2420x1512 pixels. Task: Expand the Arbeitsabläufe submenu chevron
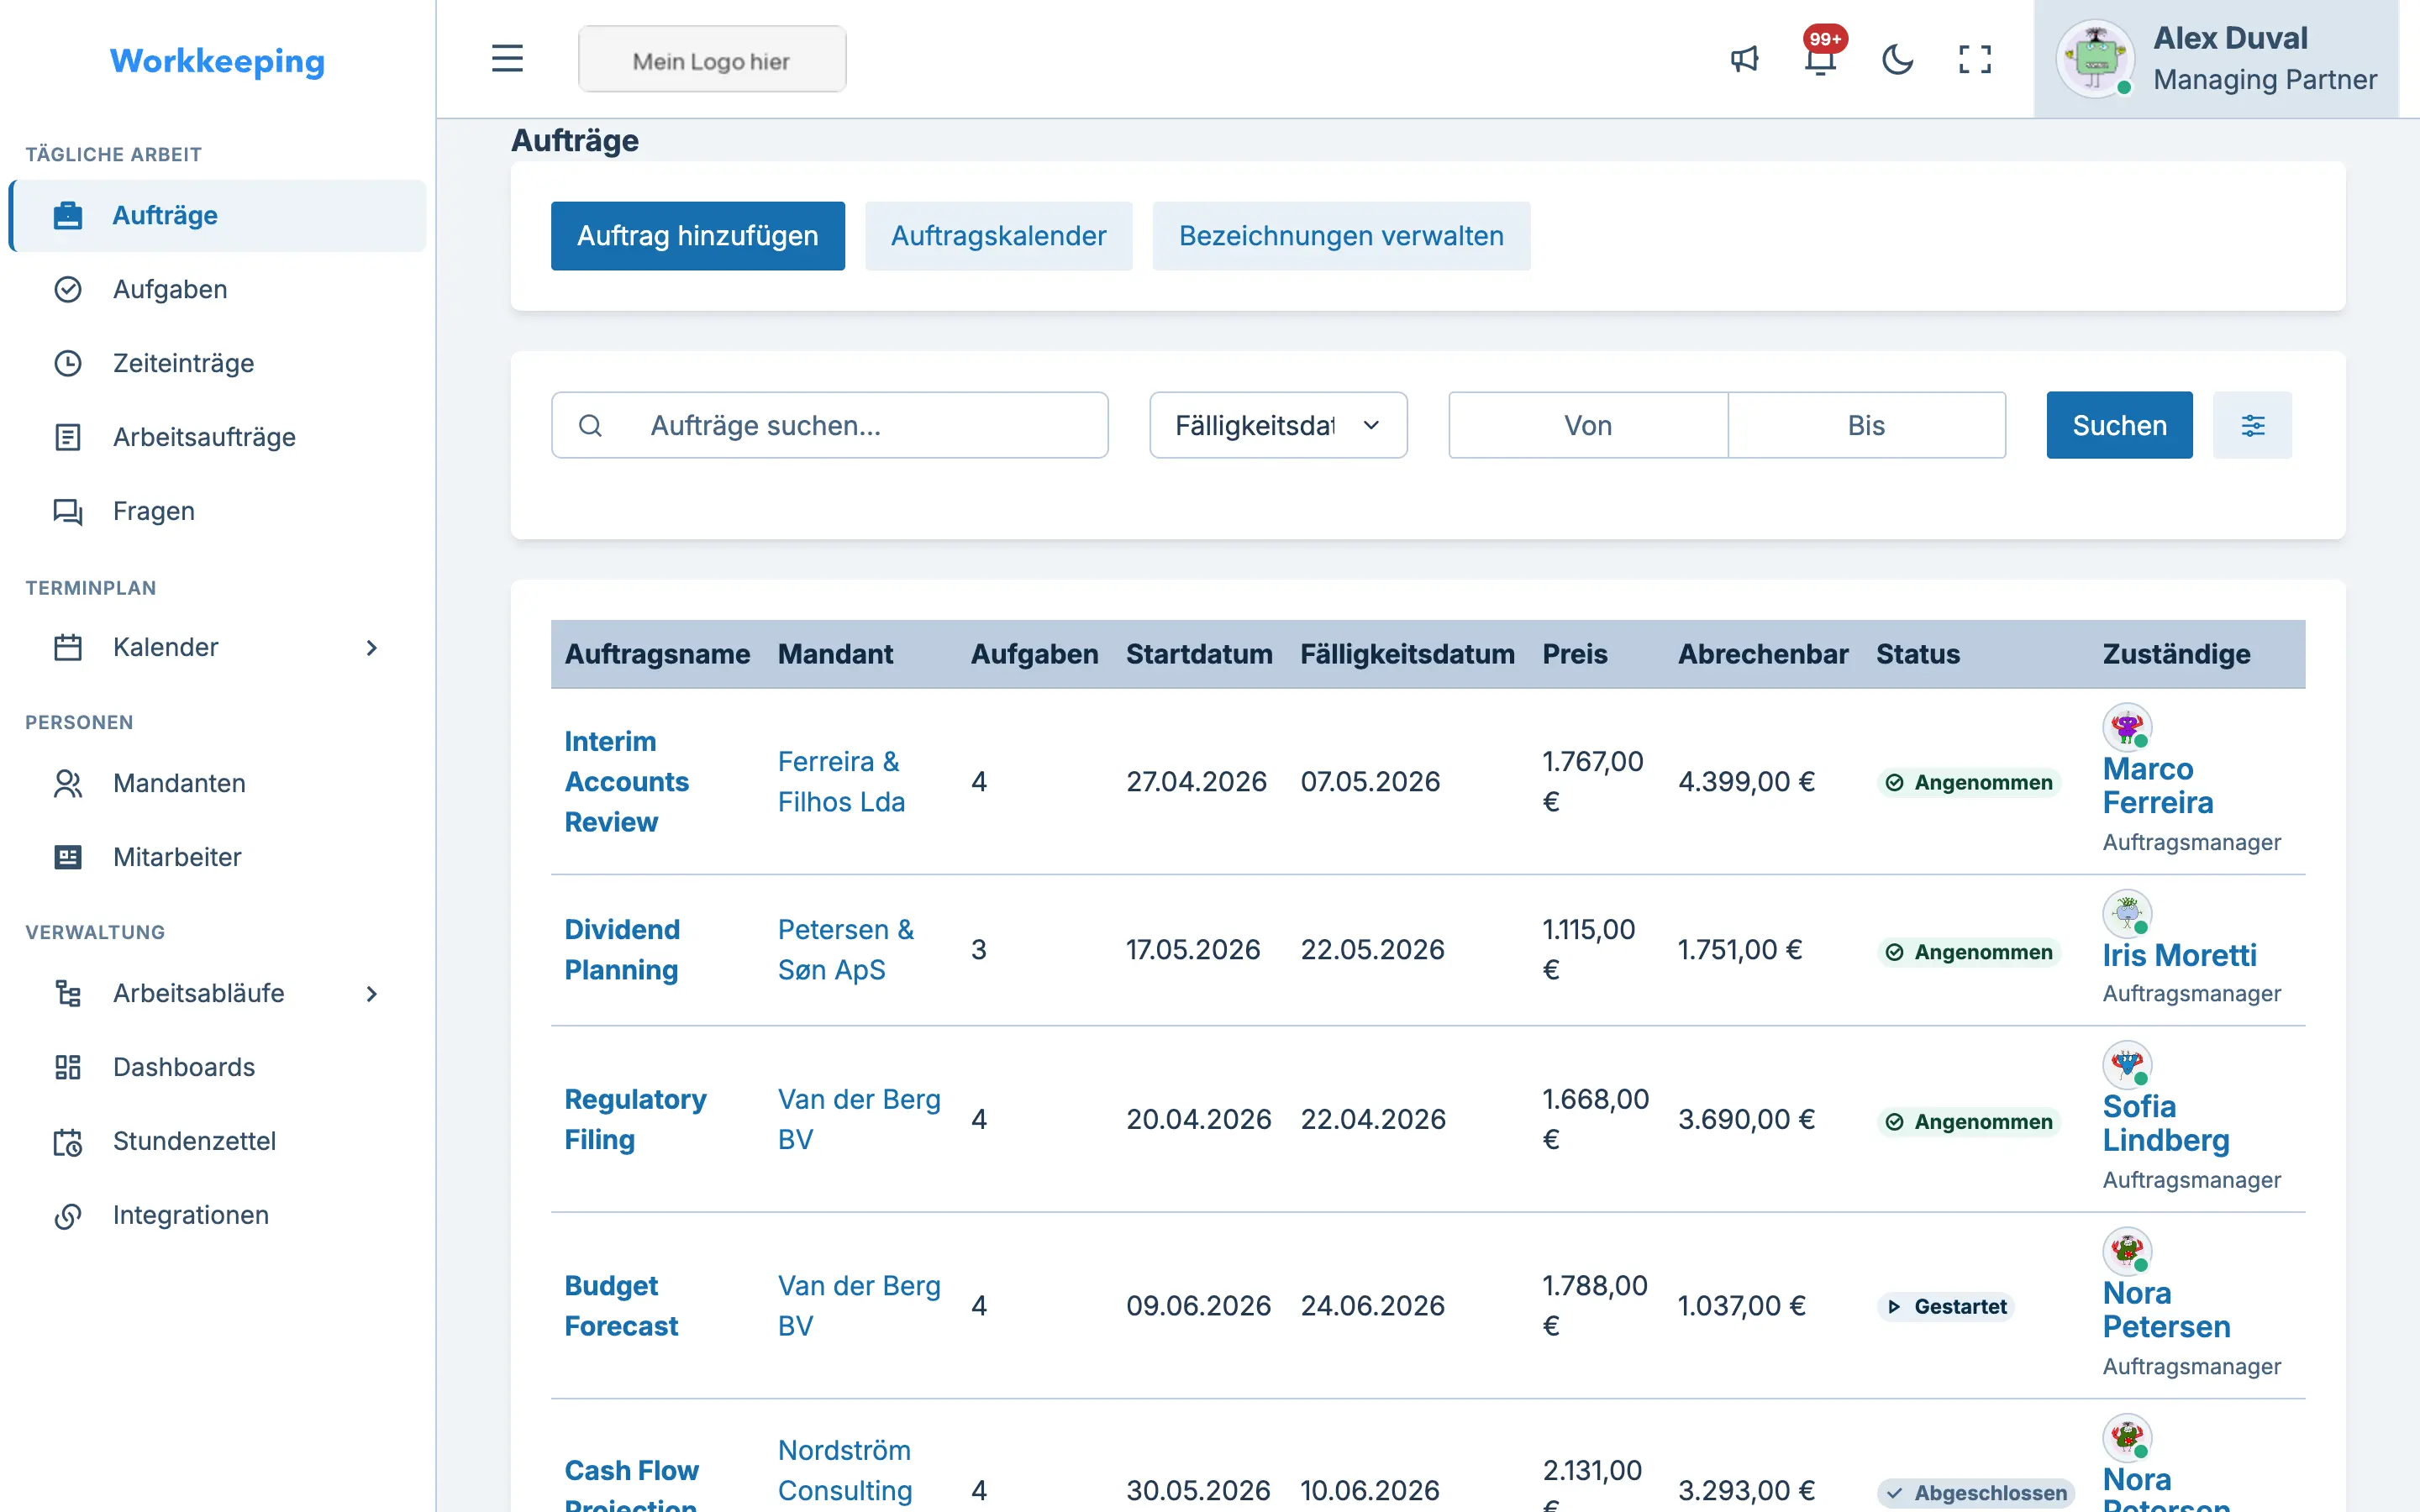(x=371, y=993)
